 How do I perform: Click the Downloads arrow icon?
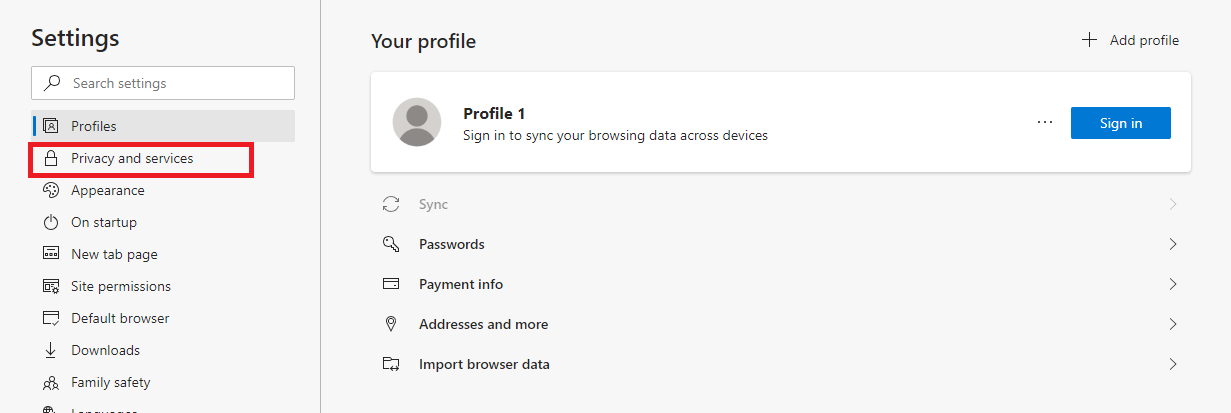[x=51, y=351]
